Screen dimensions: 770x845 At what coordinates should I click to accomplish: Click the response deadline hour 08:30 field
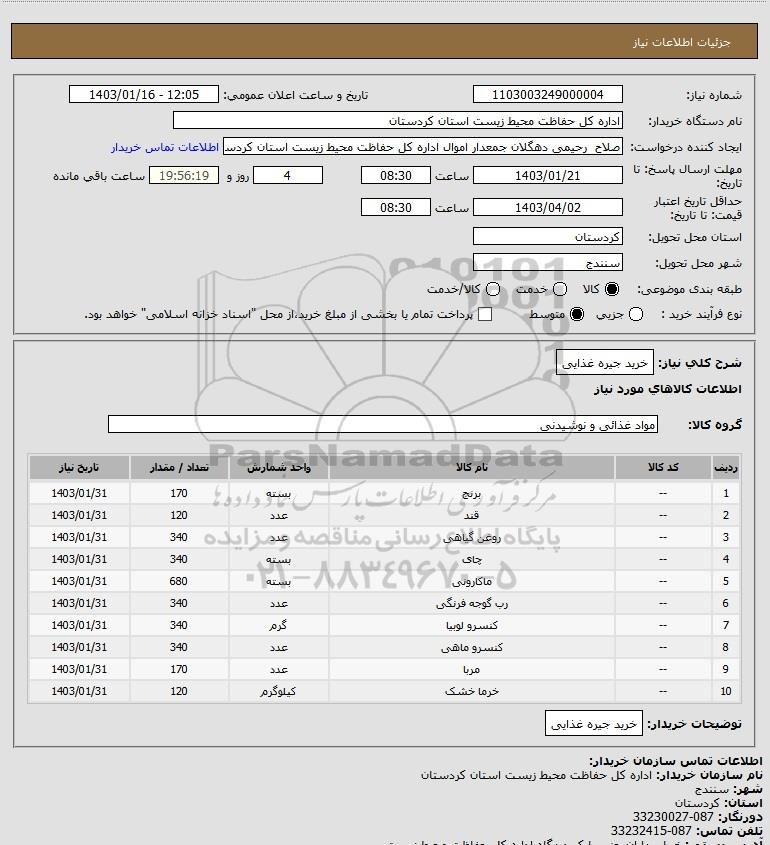pos(396,176)
